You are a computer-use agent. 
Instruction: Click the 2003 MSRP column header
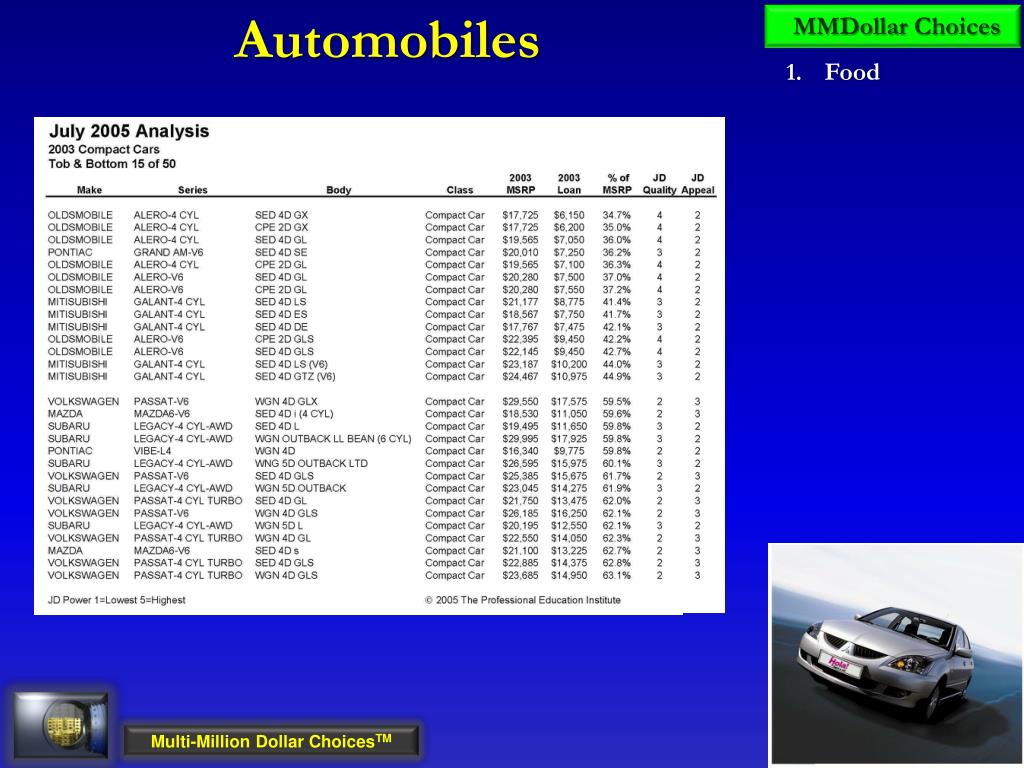click(520, 184)
